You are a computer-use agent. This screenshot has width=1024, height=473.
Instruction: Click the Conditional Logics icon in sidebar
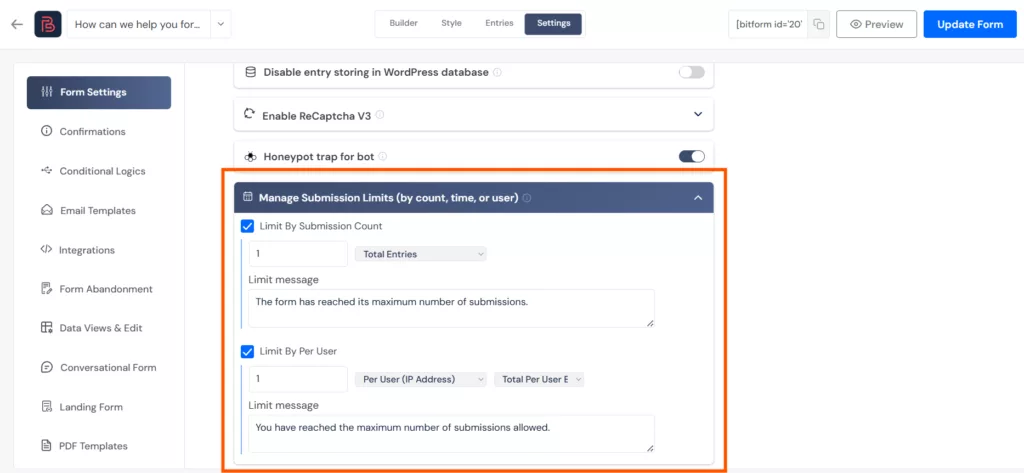pyautogui.click(x=46, y=171)
